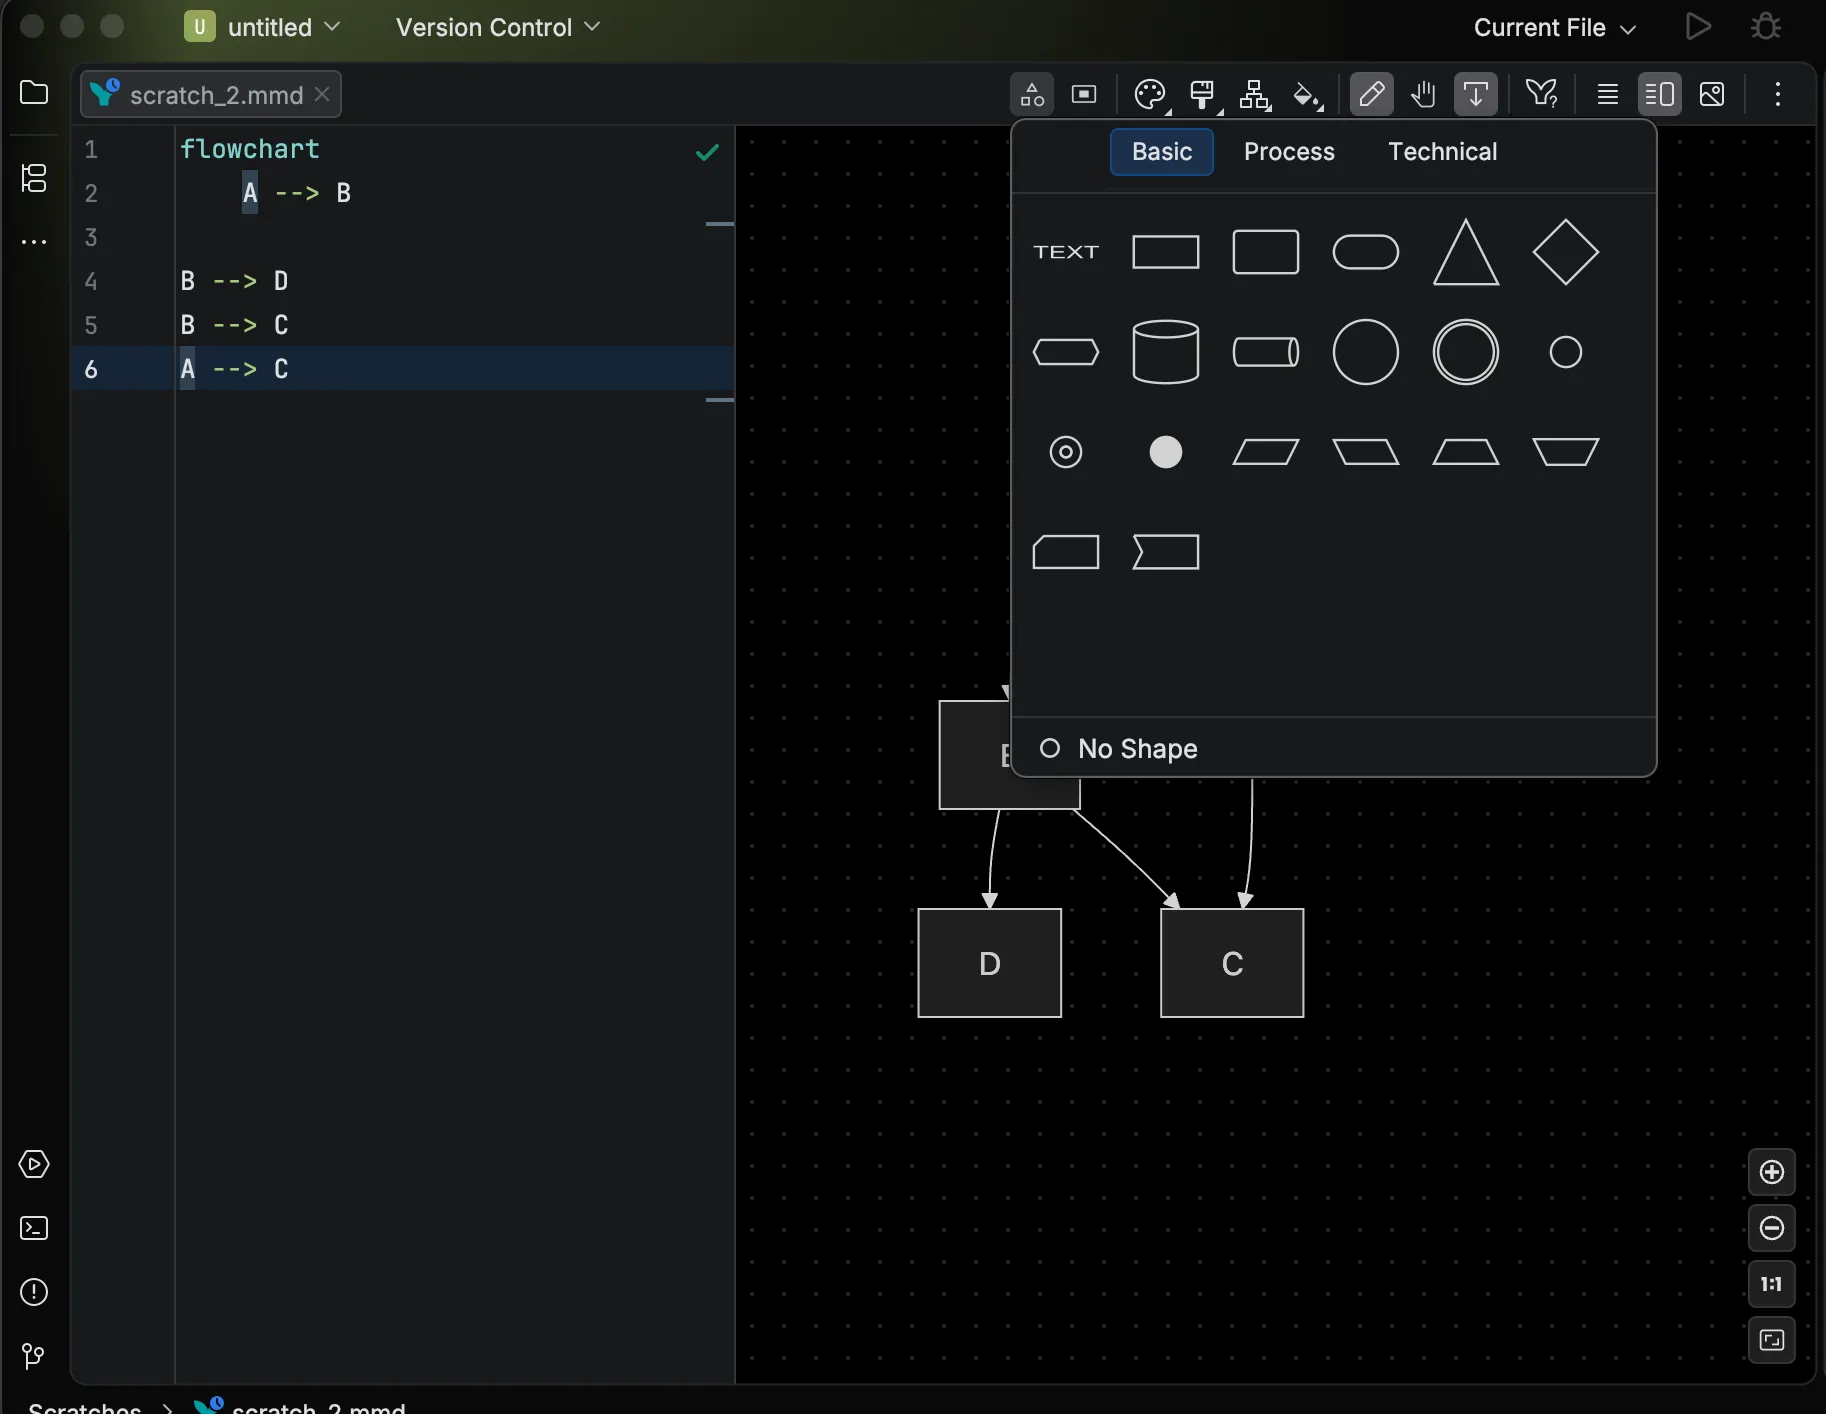Open the Project folder sidebar
This screenshot has height=1414, width=1826.
[33, 92]
